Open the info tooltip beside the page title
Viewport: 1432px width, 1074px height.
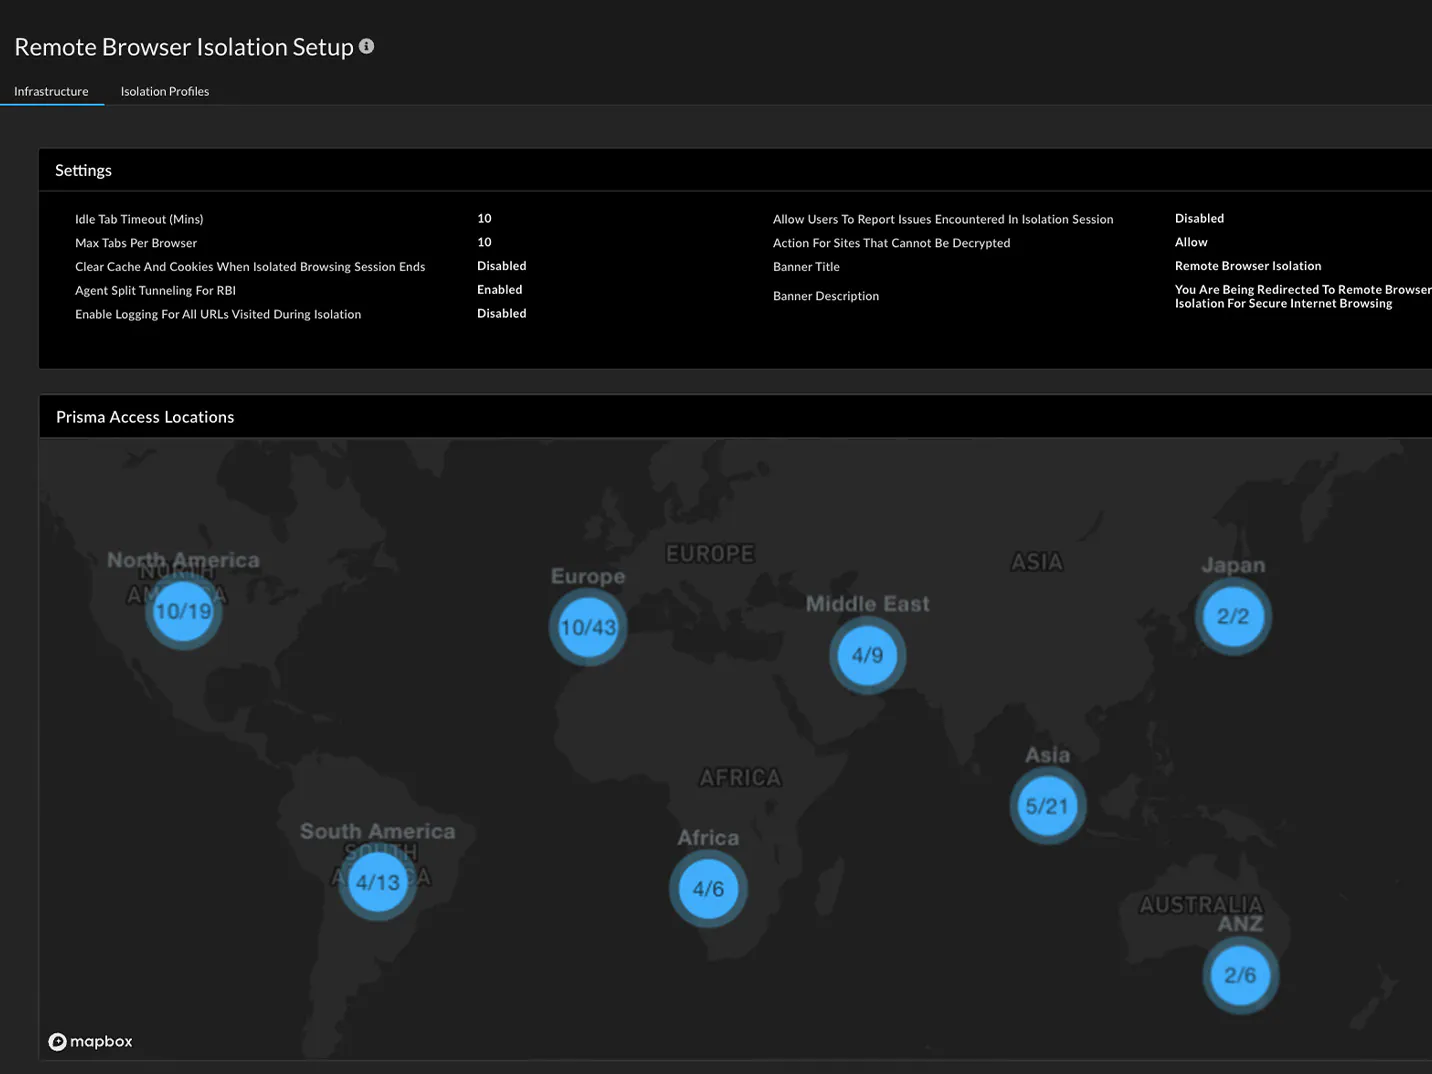(x=366, y=46)
